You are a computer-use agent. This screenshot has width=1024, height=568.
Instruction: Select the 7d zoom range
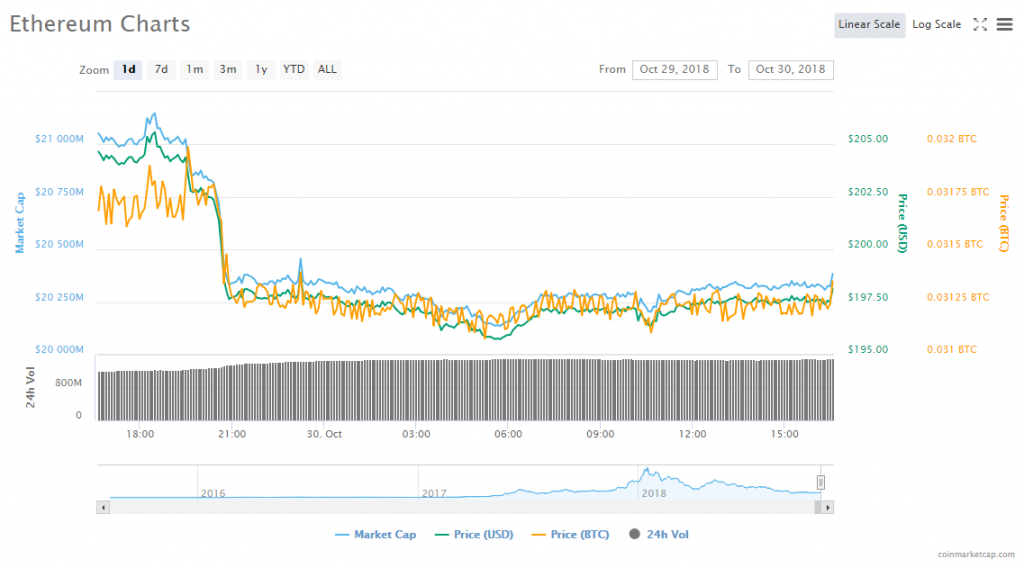pyautogui.click(x=161, y=70)
